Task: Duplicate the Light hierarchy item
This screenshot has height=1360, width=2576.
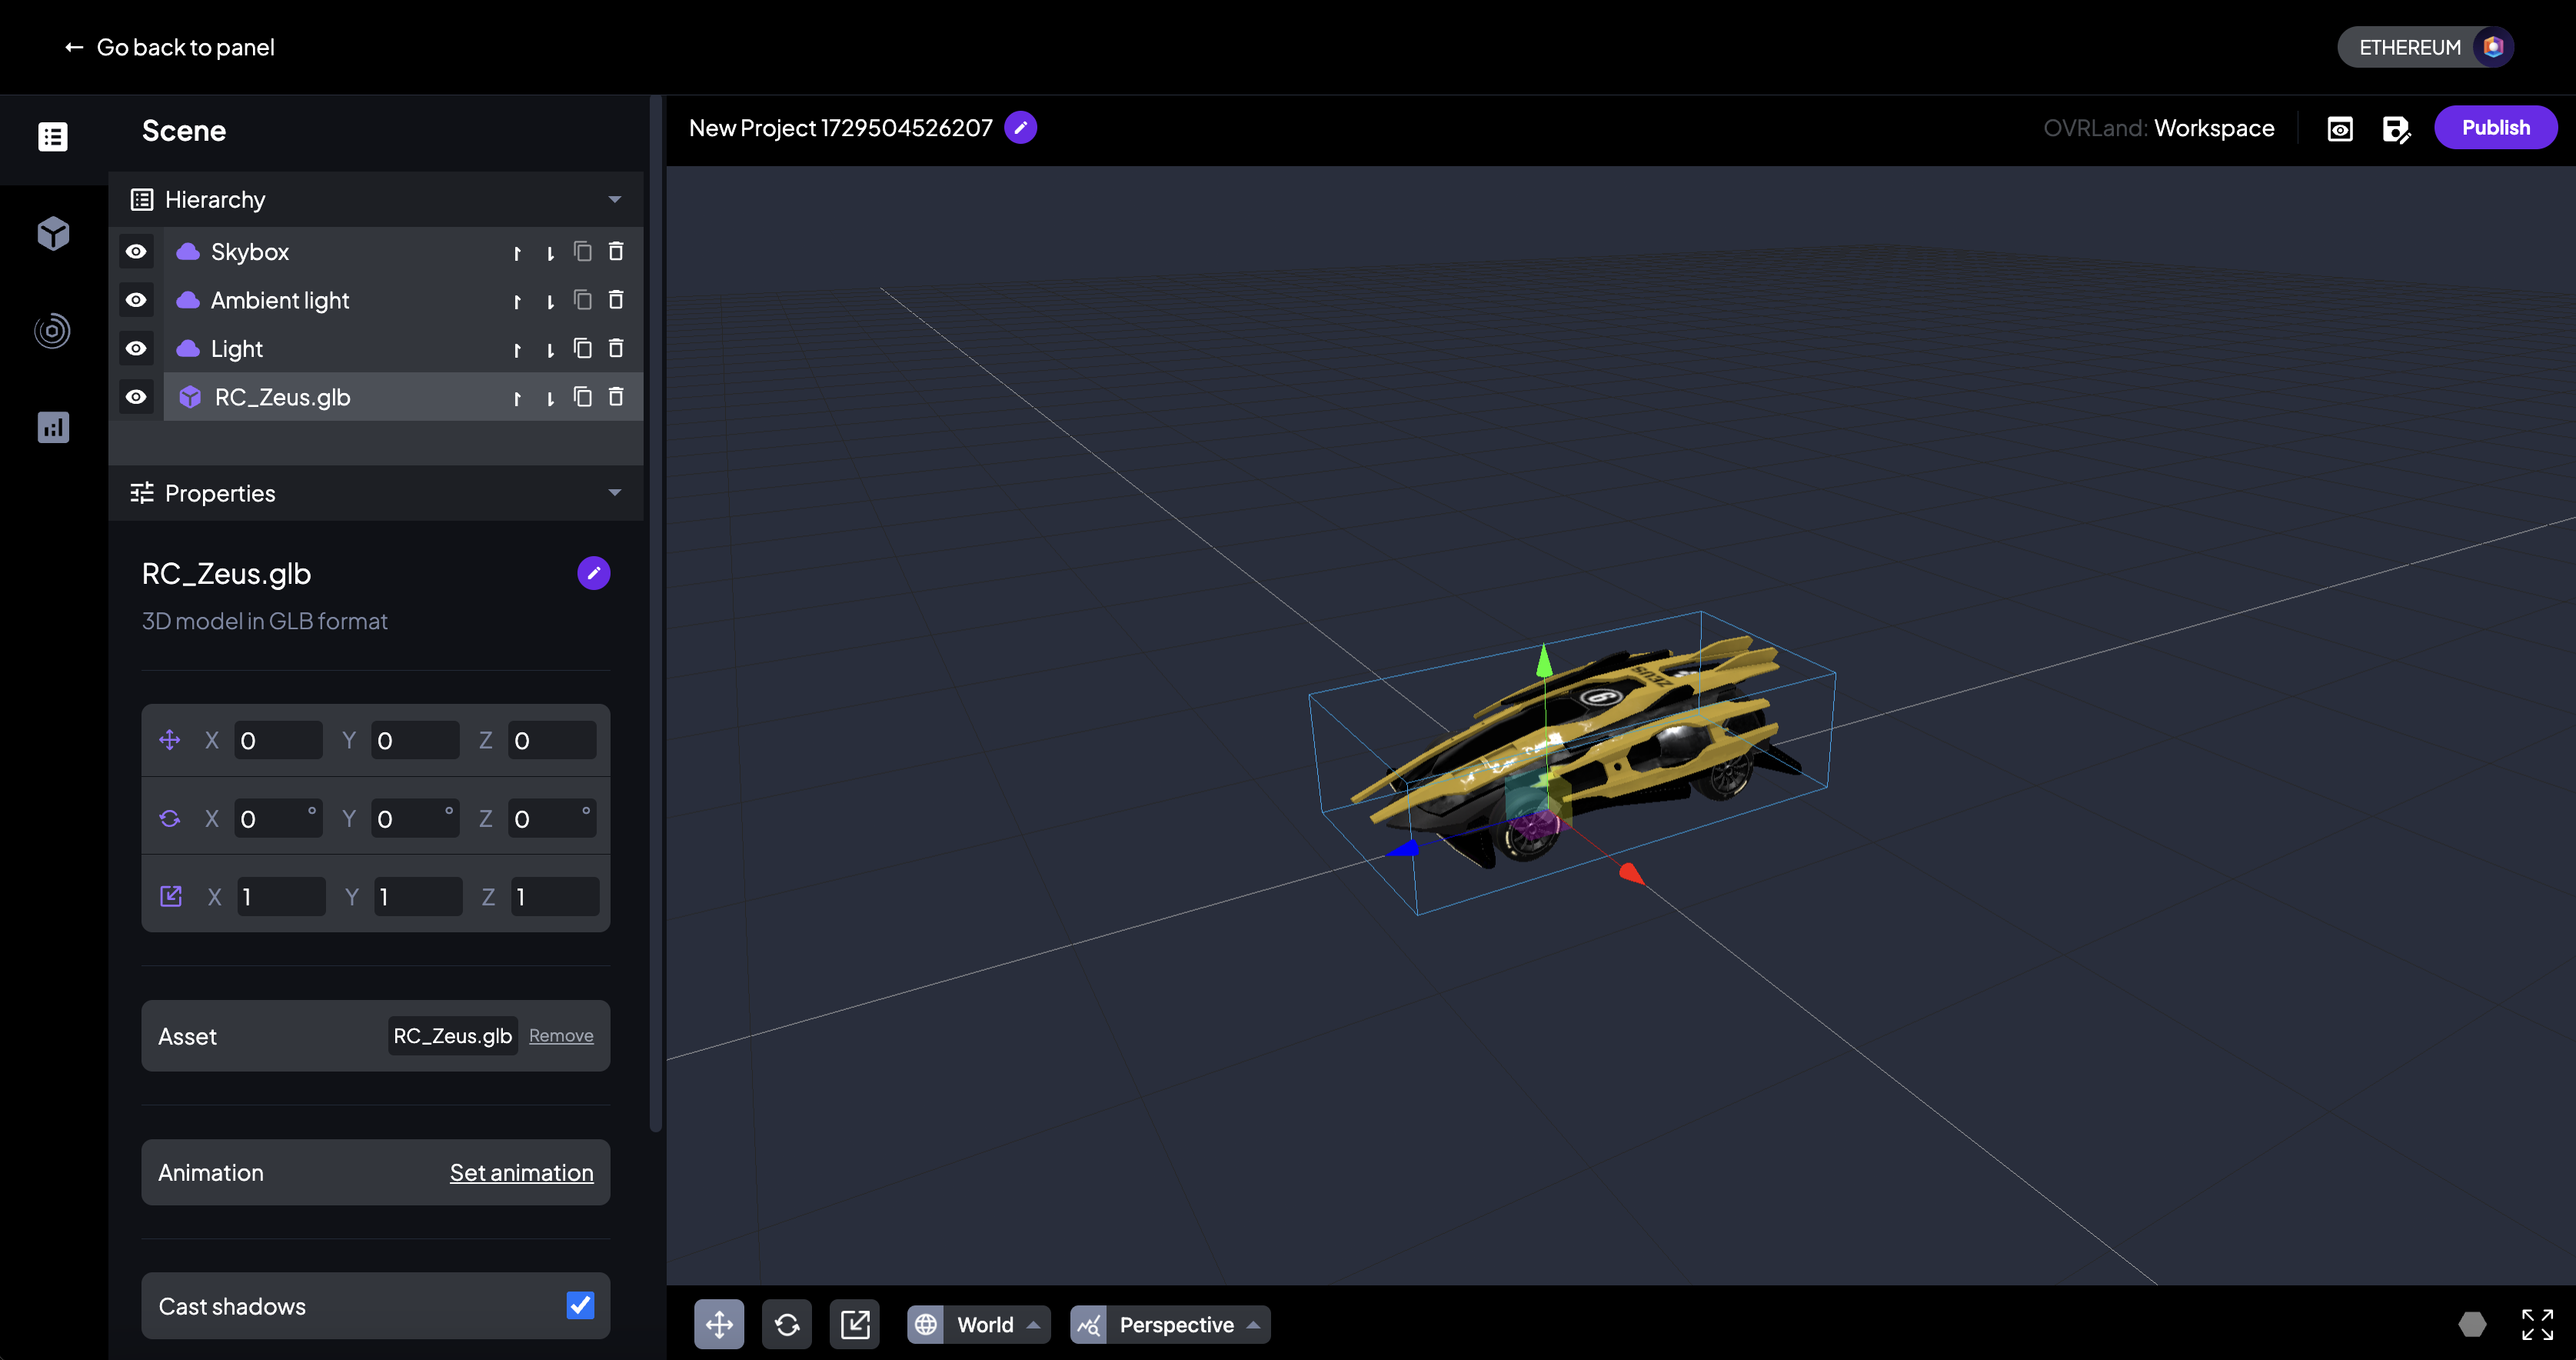Action: (x=583, y=348)
